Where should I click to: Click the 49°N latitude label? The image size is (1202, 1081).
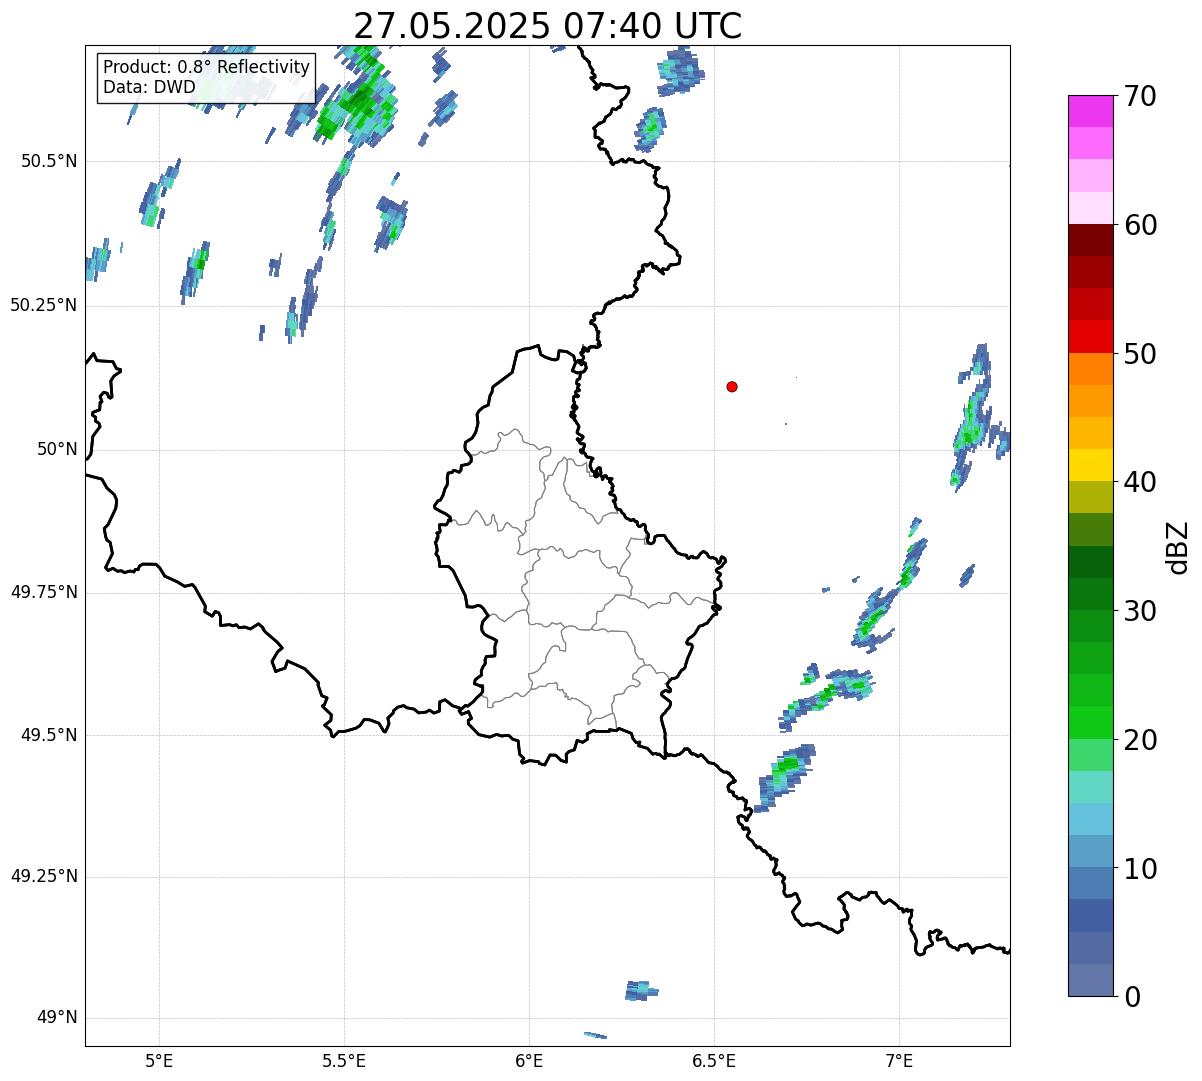click(x=57, y=1018)
